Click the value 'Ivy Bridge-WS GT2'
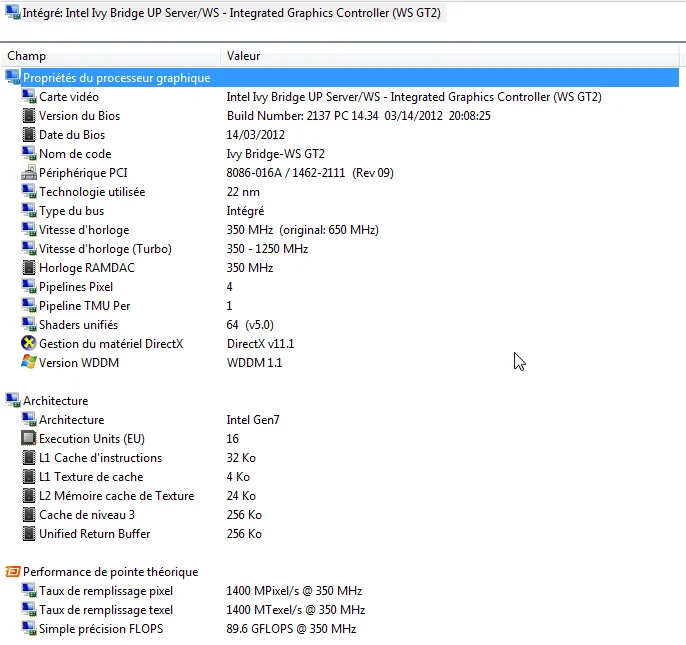Viewport: 686px width, 645px height. 276,154
